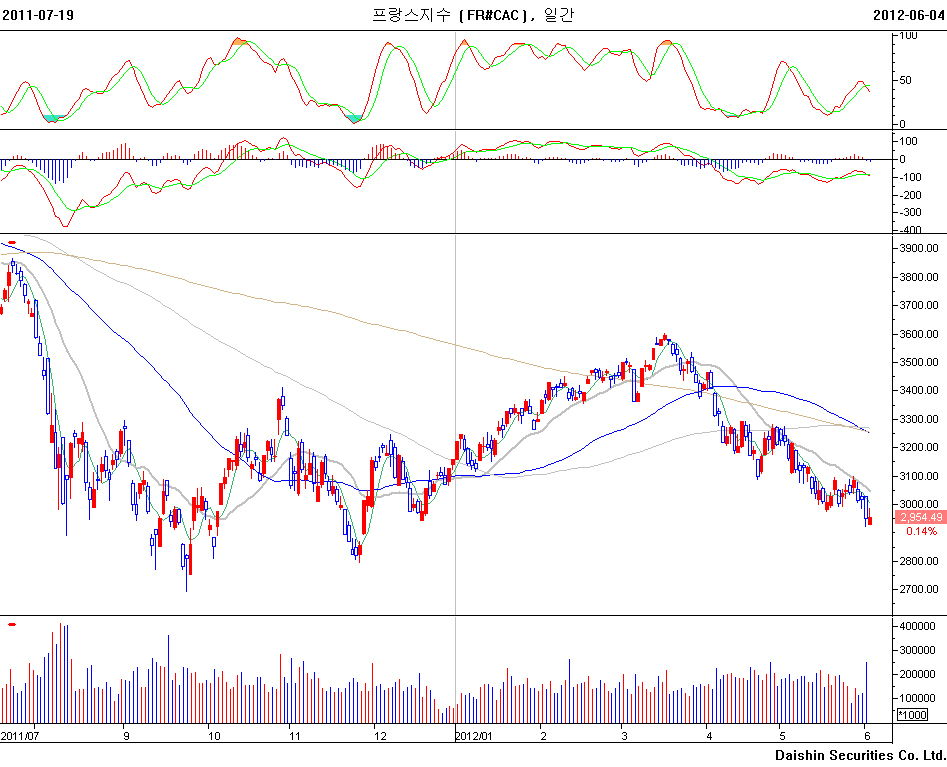Viewport: 947px width, 767px height.
Task: Select the 2,954.49 current price tag
Action: pos(920,517)
